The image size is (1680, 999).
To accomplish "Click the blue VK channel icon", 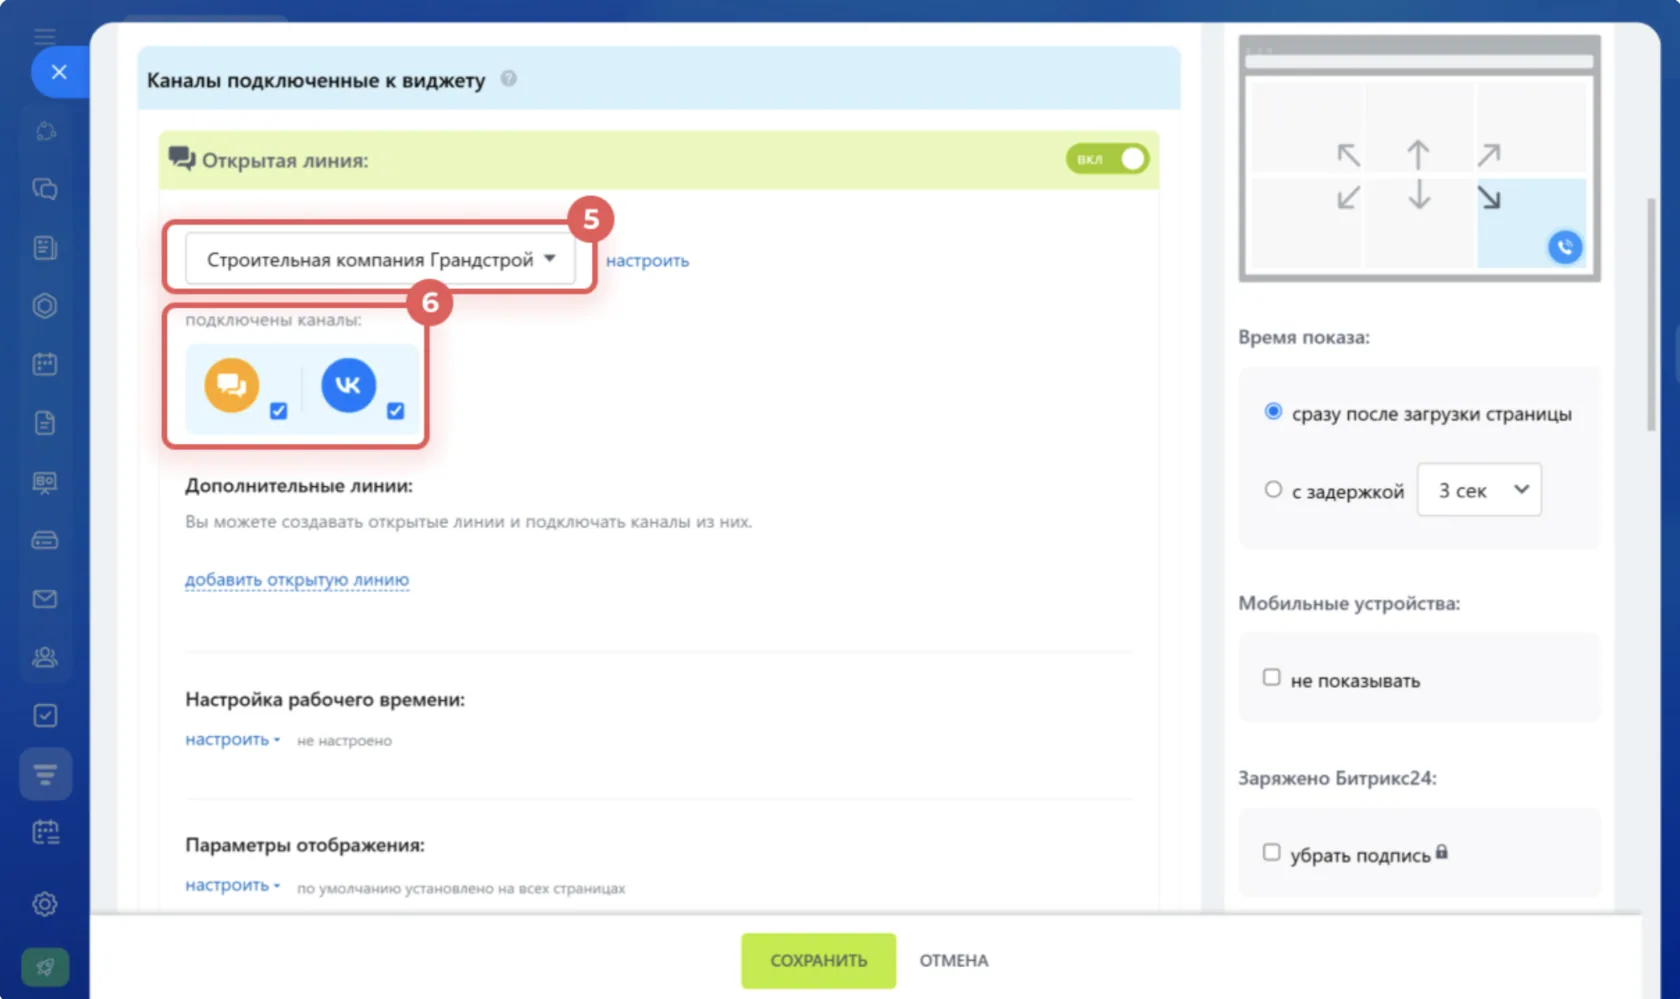I will tap(348, 385).
